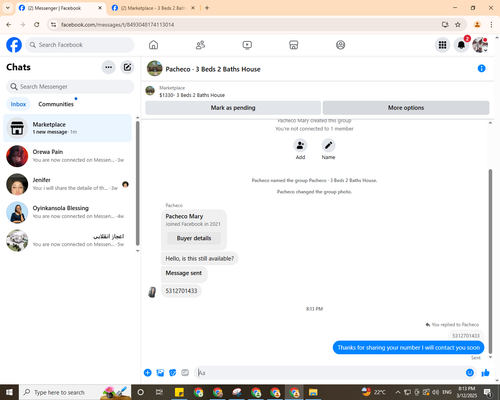
Task: Click More options button
Action: click(406, 108)
